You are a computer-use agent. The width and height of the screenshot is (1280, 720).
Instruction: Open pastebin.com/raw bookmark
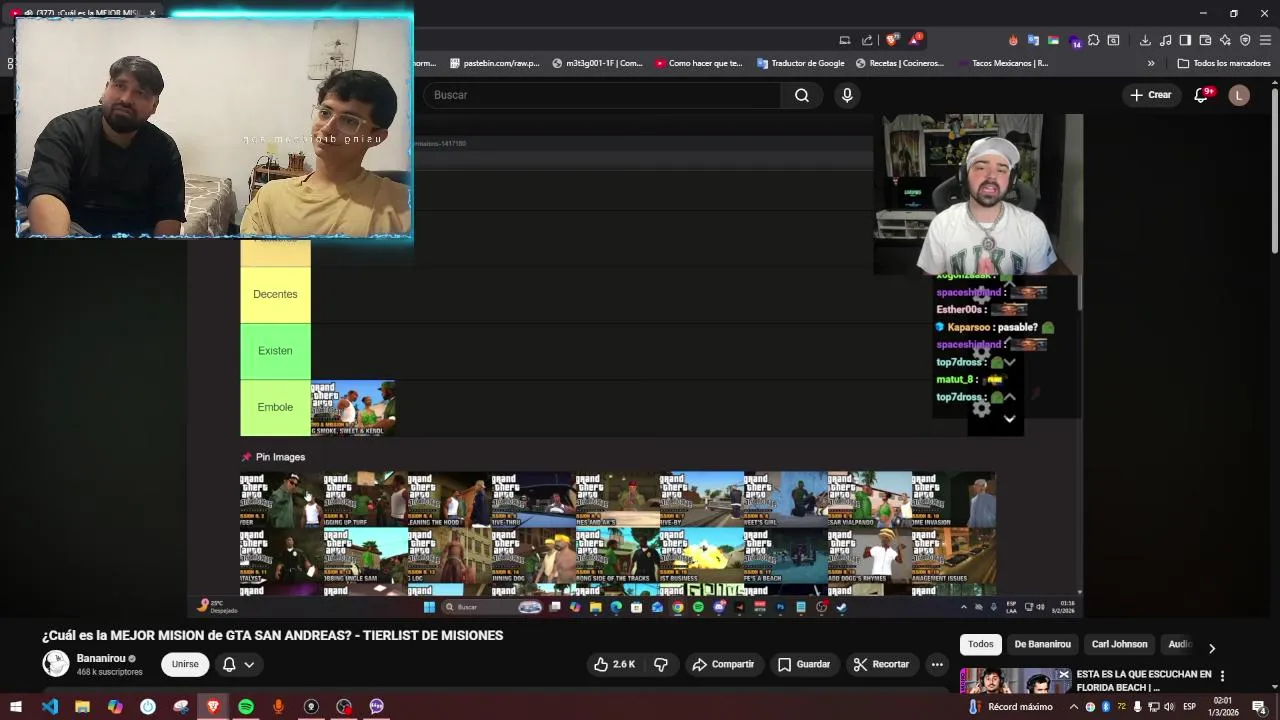(494, 63)
